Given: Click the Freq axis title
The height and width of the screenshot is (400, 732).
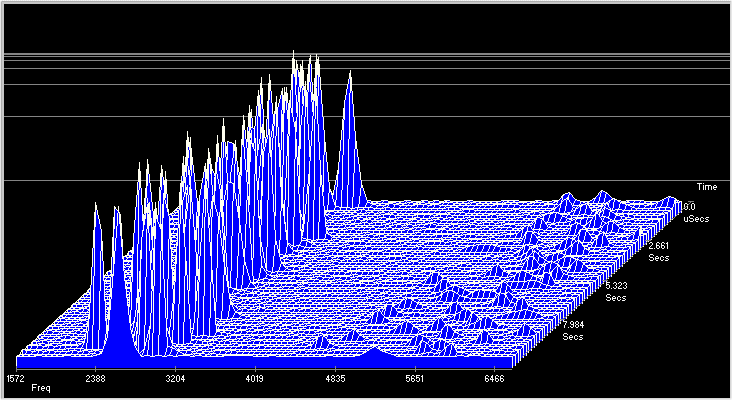Looking at the screenshot, I should (41, 388).
